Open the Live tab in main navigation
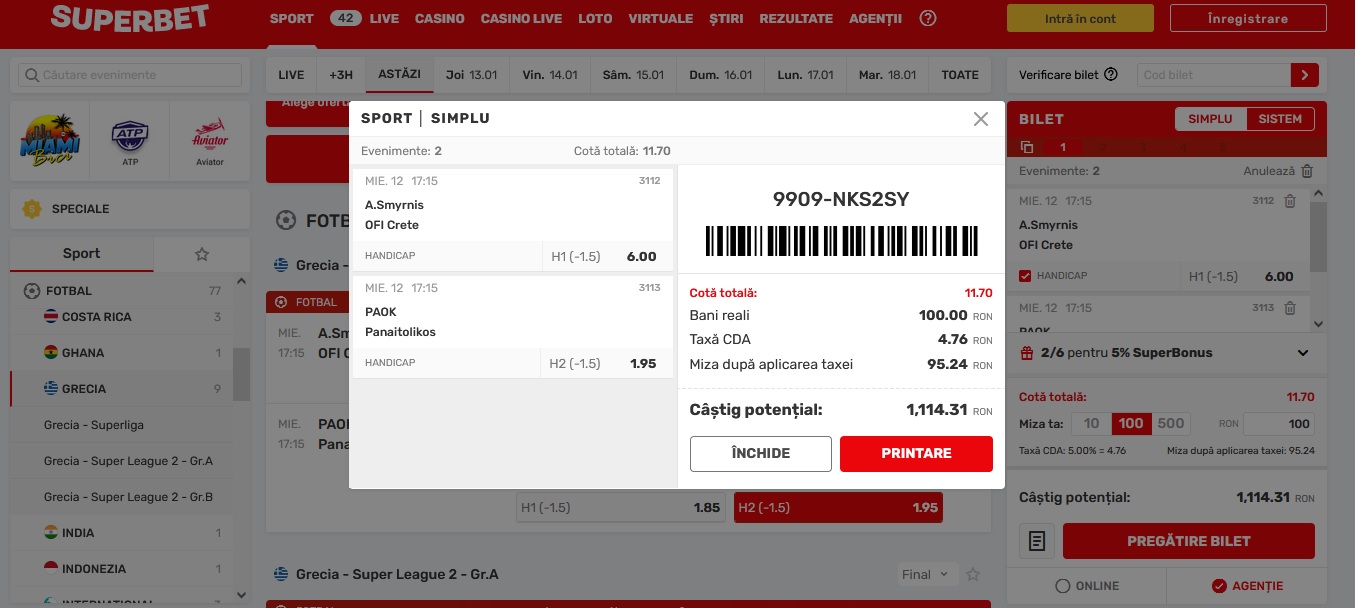The width and height of the screenshot is (1356, 608). tap(384, 18)
